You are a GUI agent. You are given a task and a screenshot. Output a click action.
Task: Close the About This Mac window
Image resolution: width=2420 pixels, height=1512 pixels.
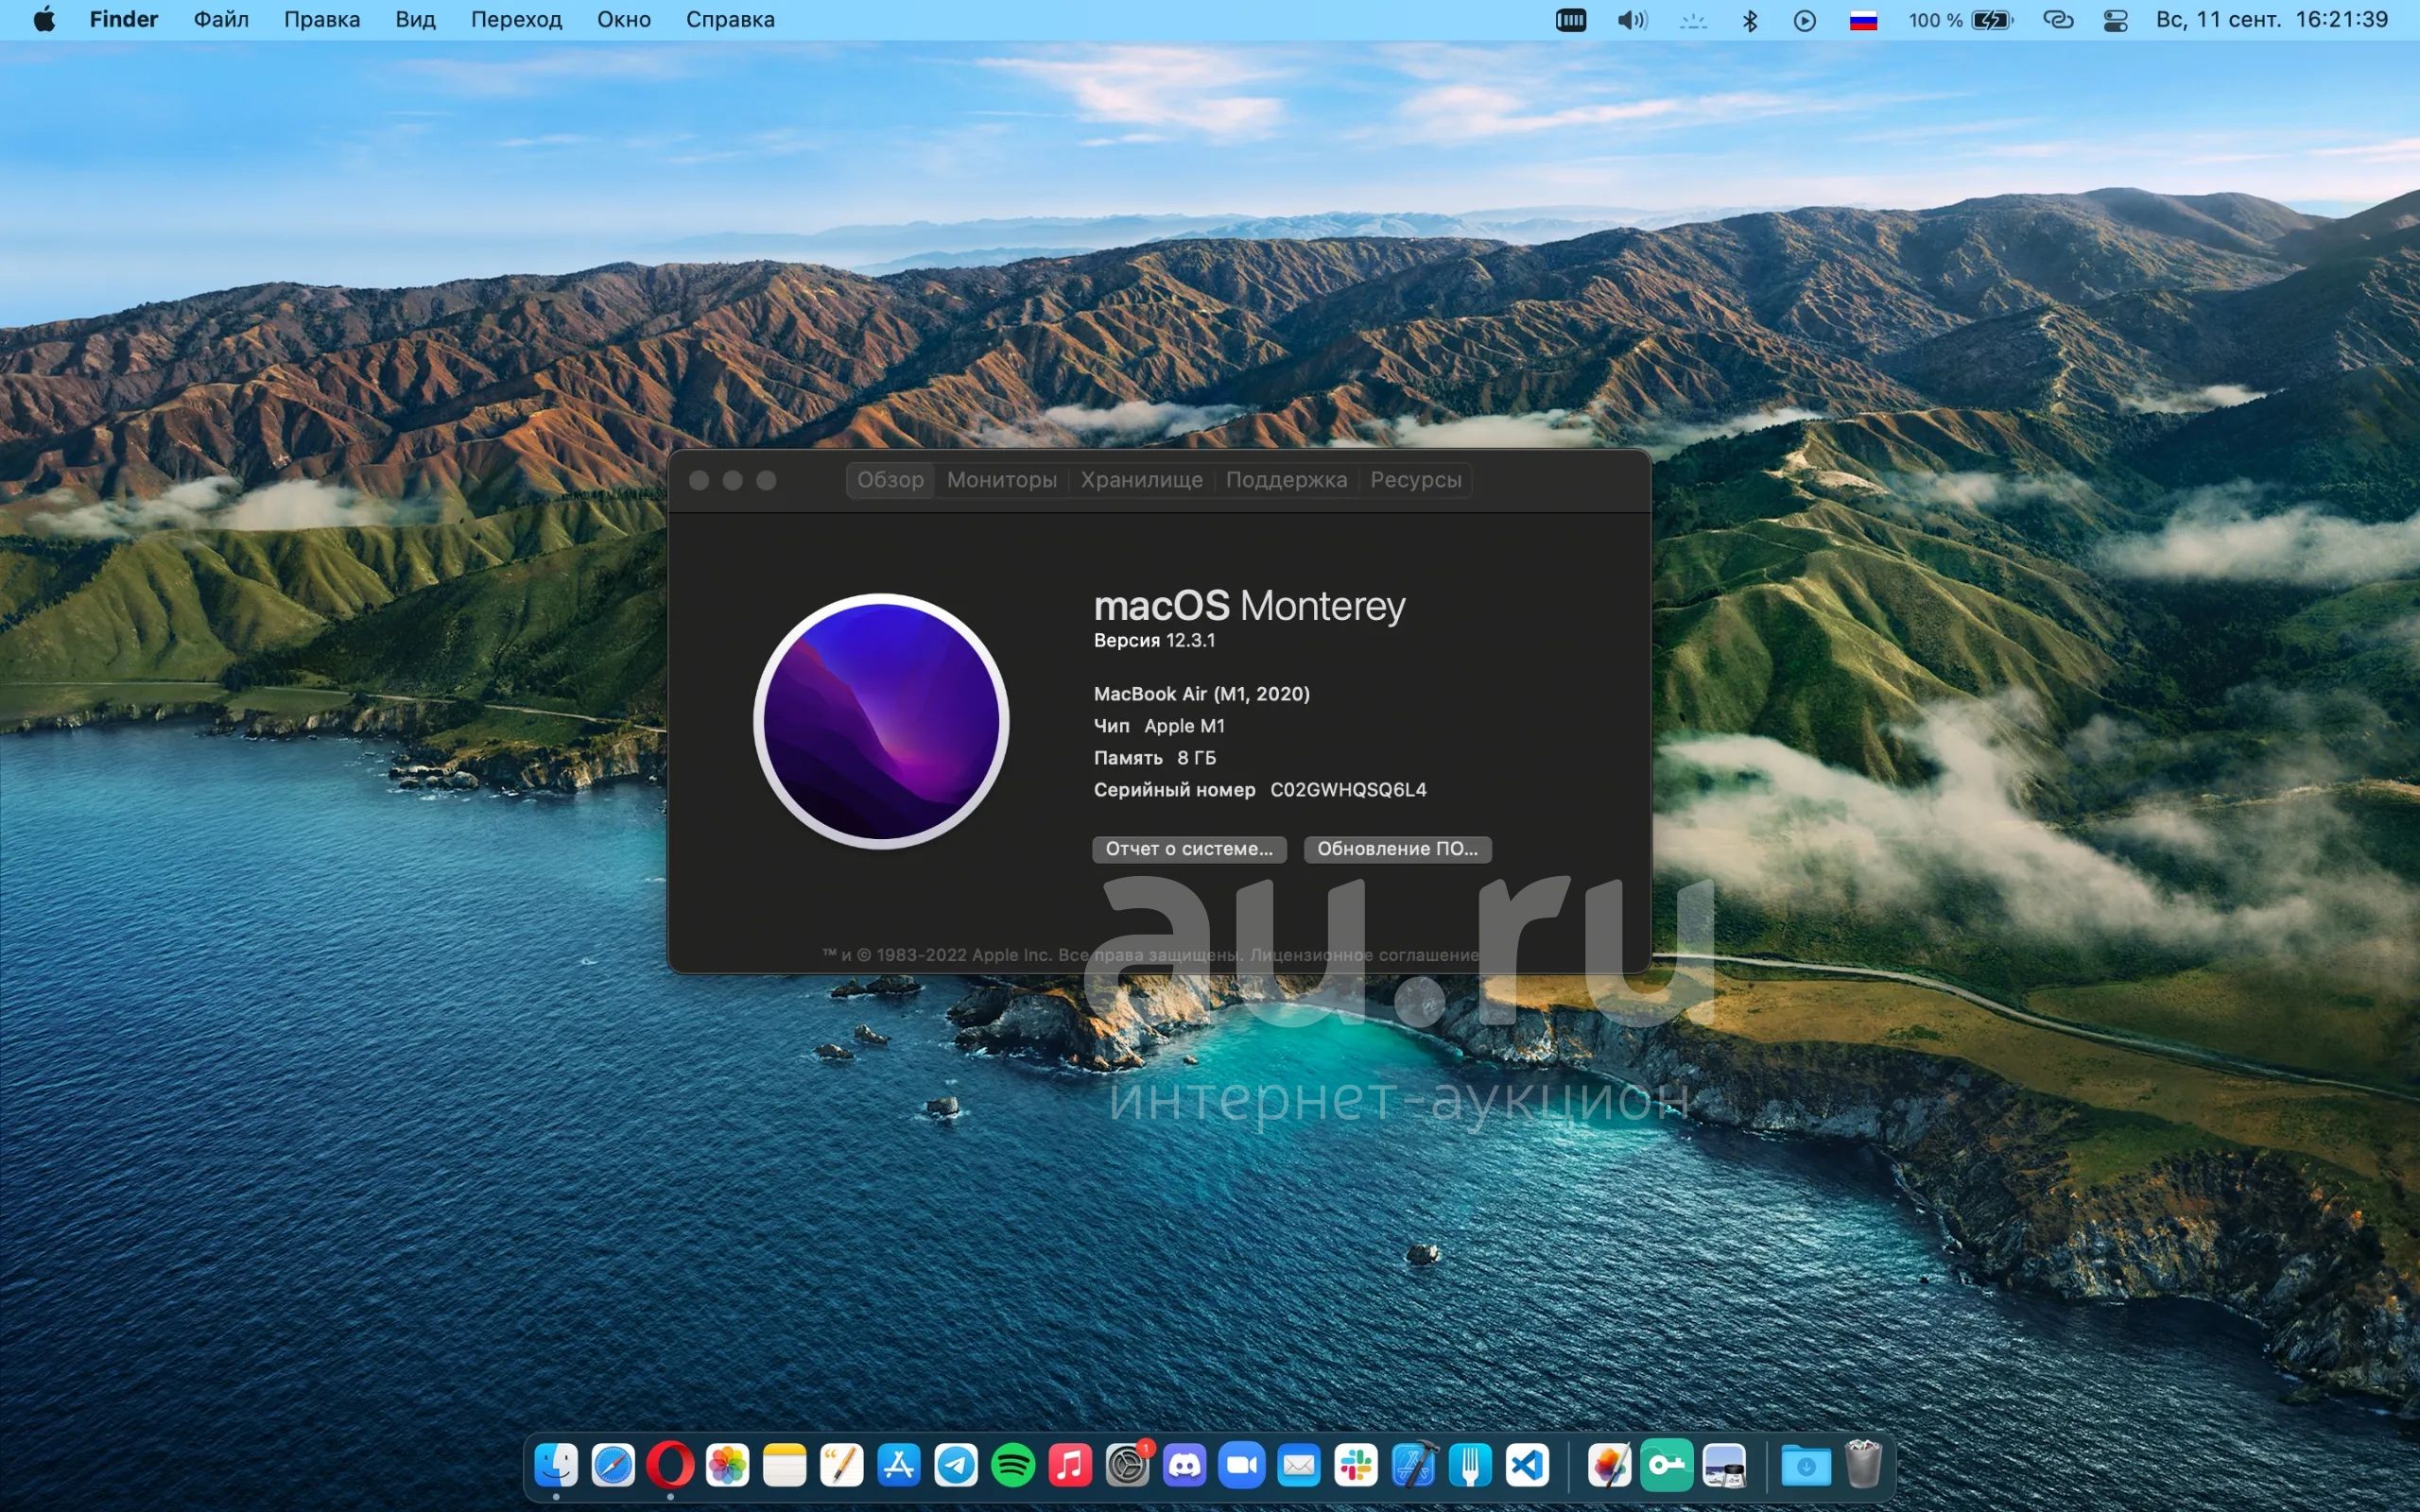point(699,481)
